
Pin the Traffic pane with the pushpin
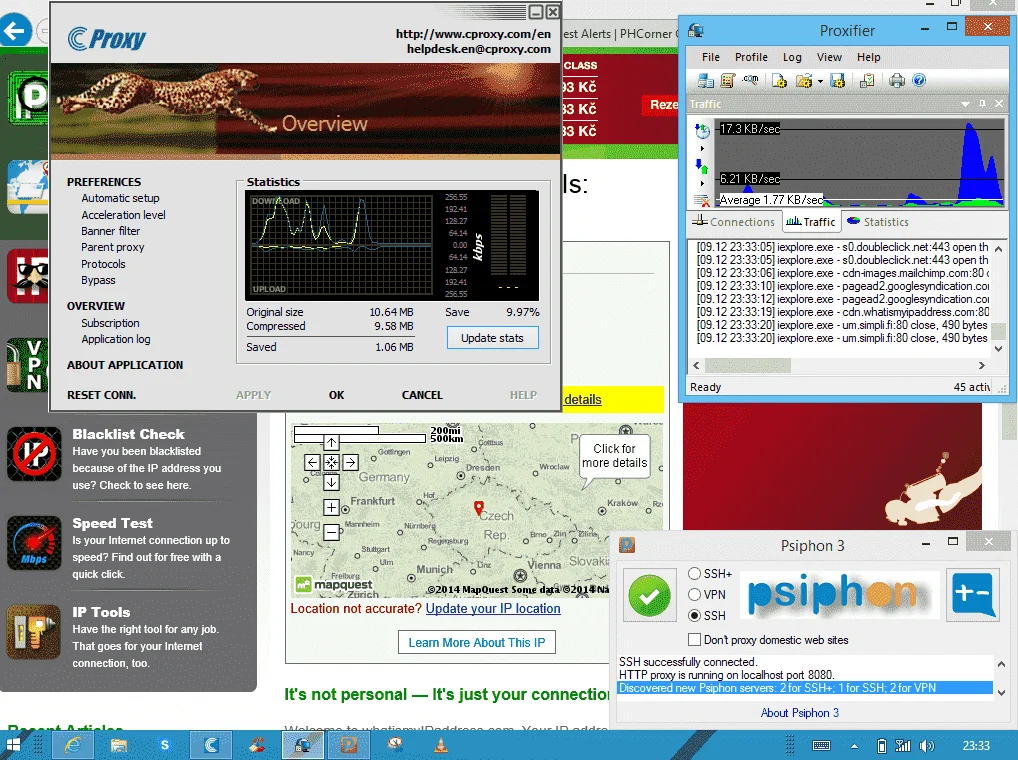pyautogui.click(x=982, y=104)
